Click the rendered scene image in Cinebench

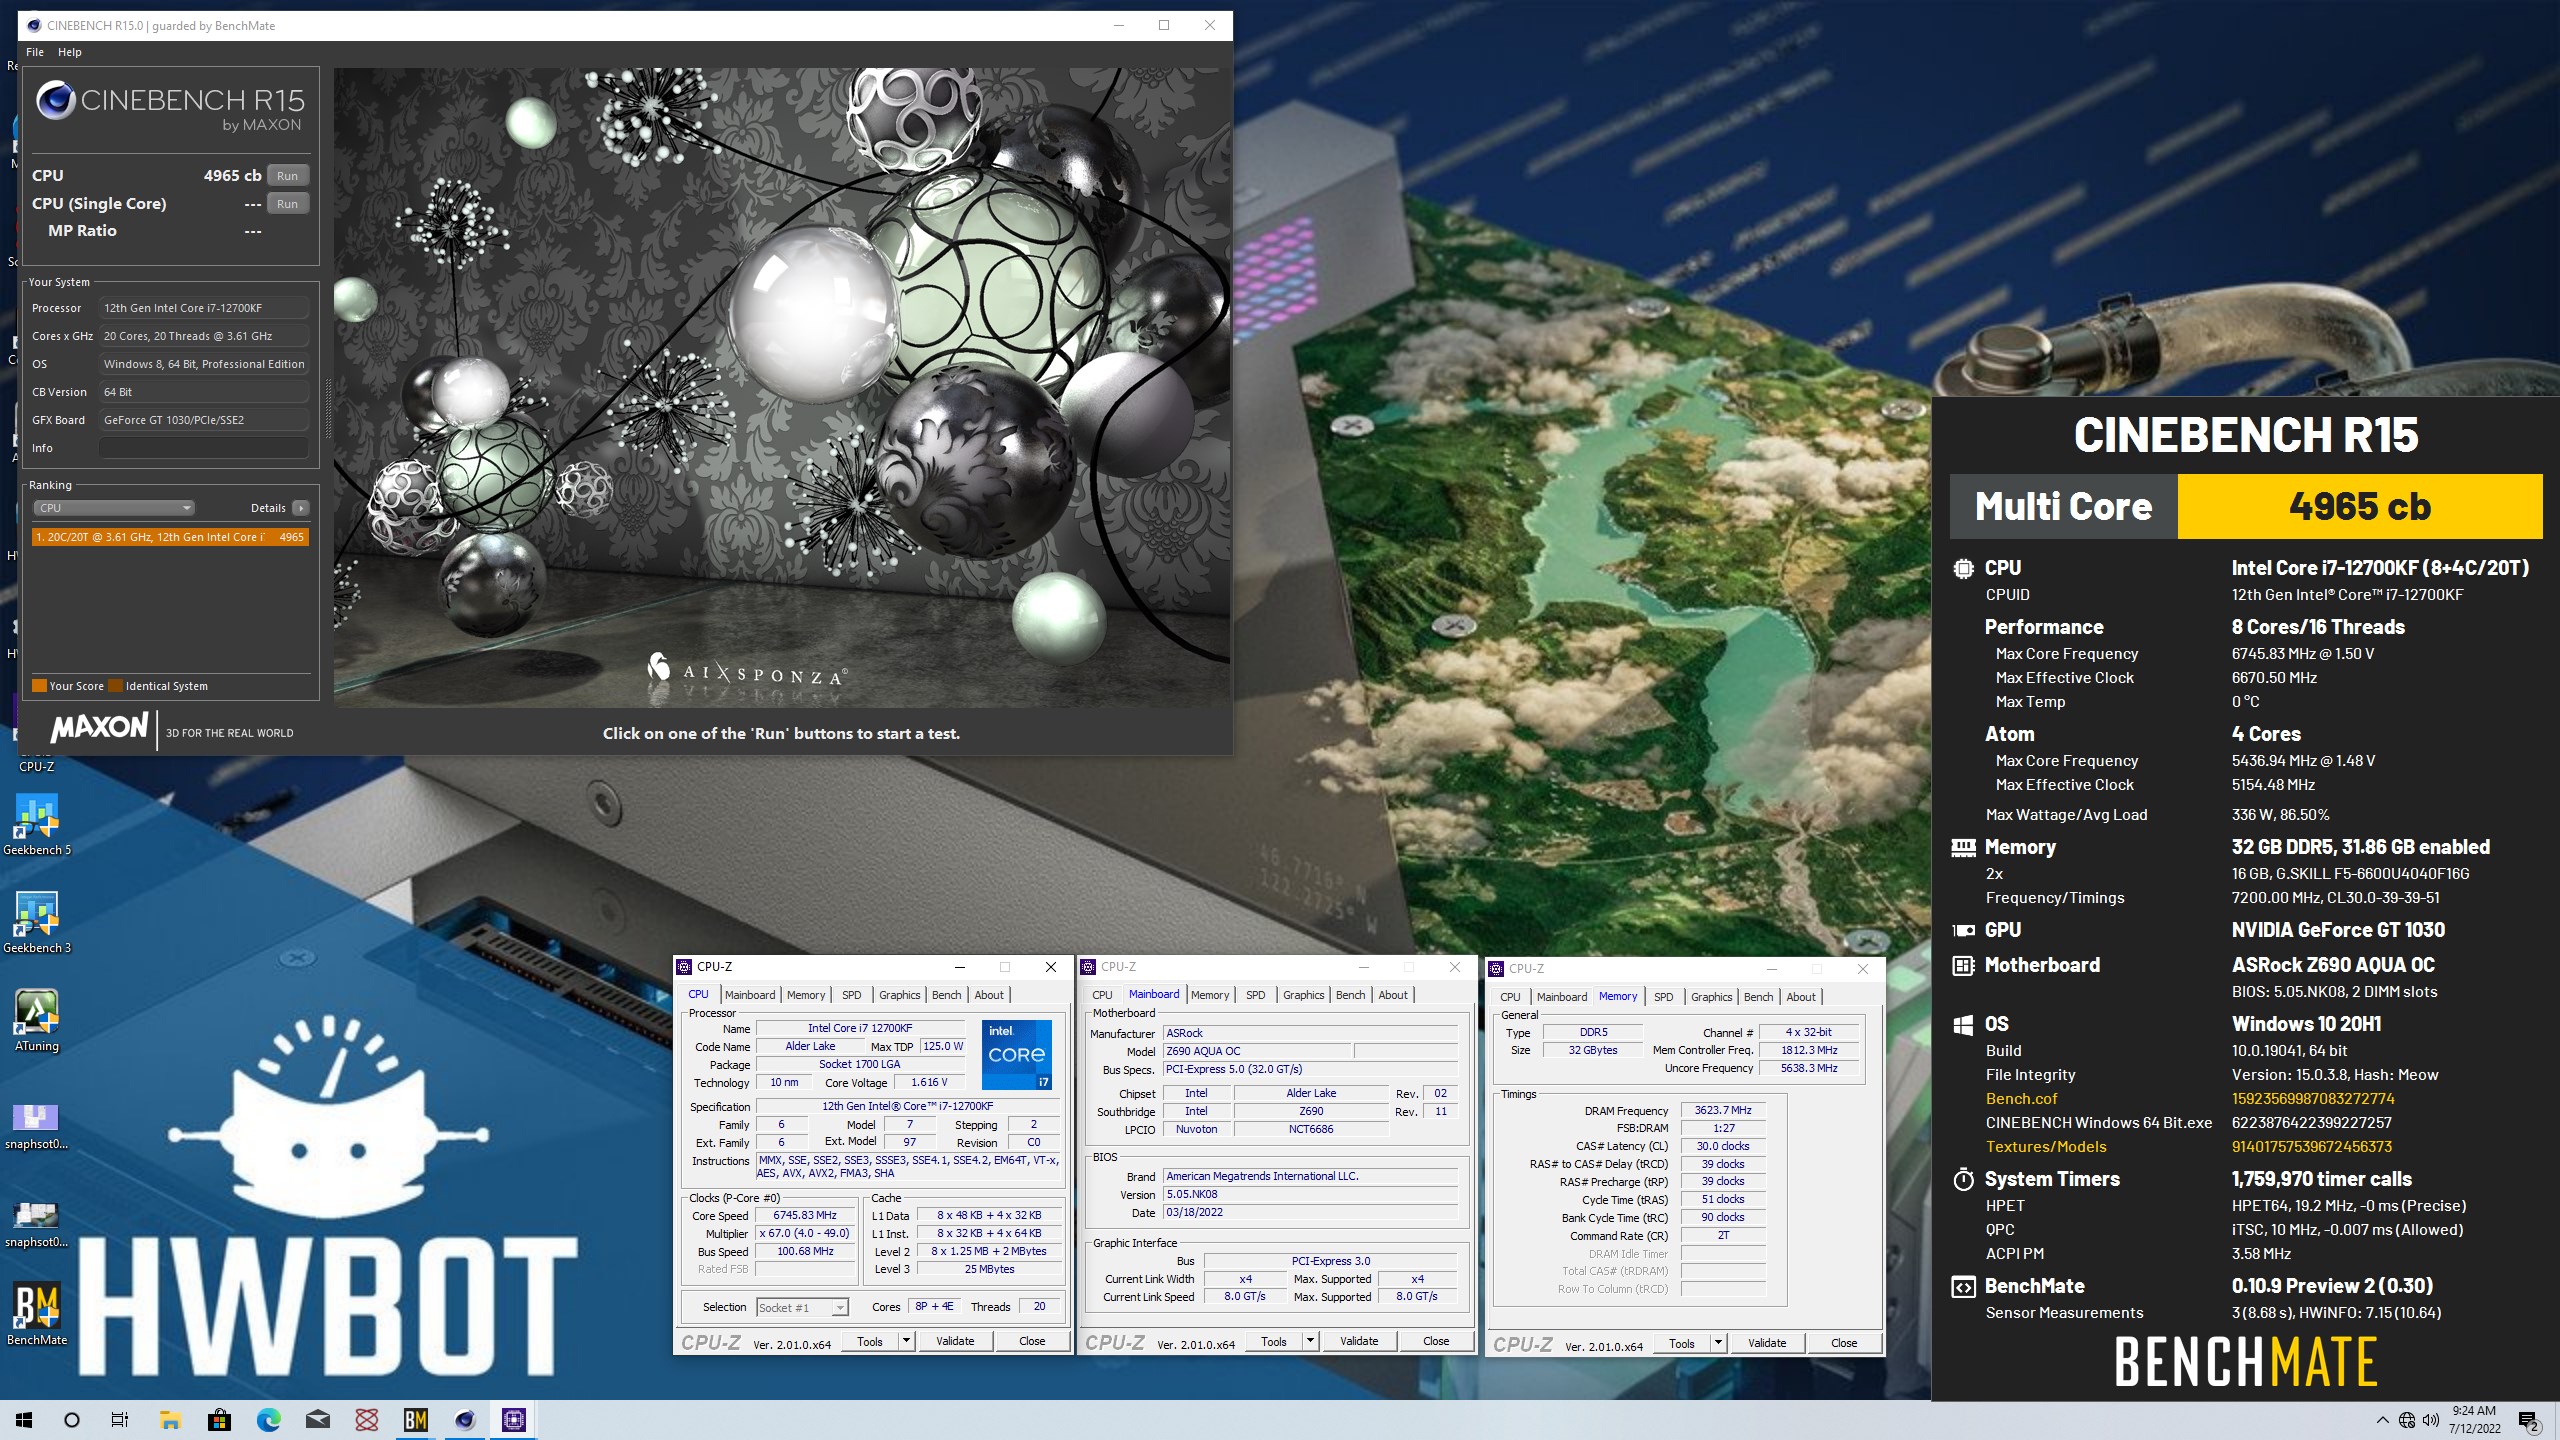click(782, 388)
